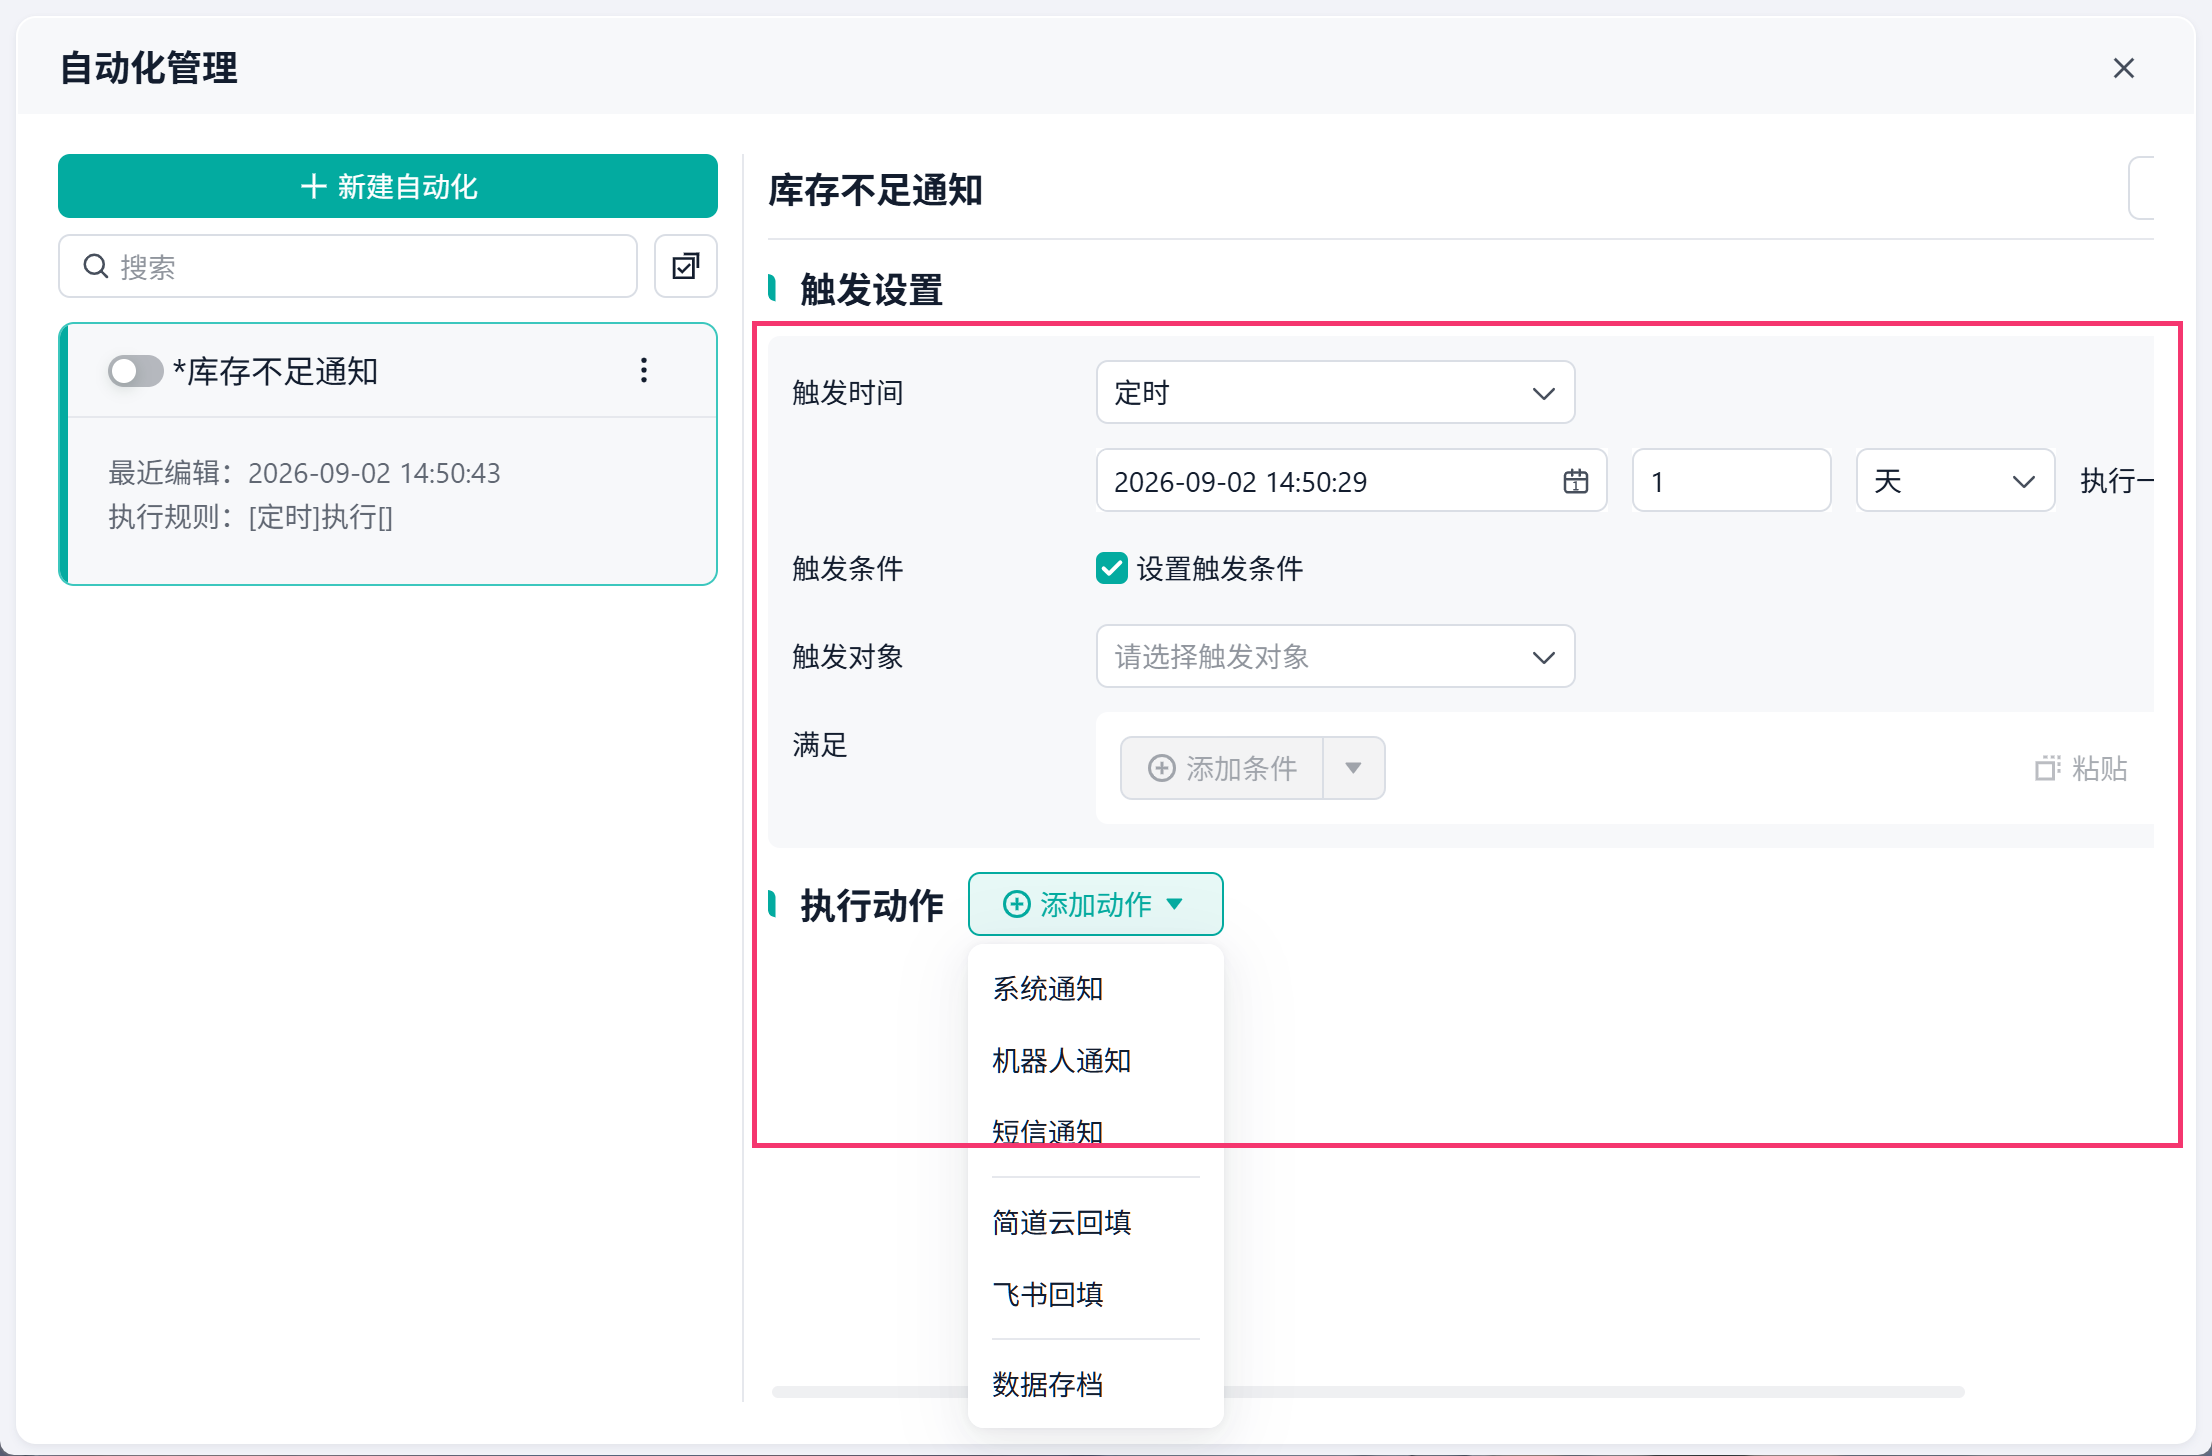The width and height of the screenshot is (2212, 1456).
Task: Close the 自动化管理 dialog
Action: 2124,68
